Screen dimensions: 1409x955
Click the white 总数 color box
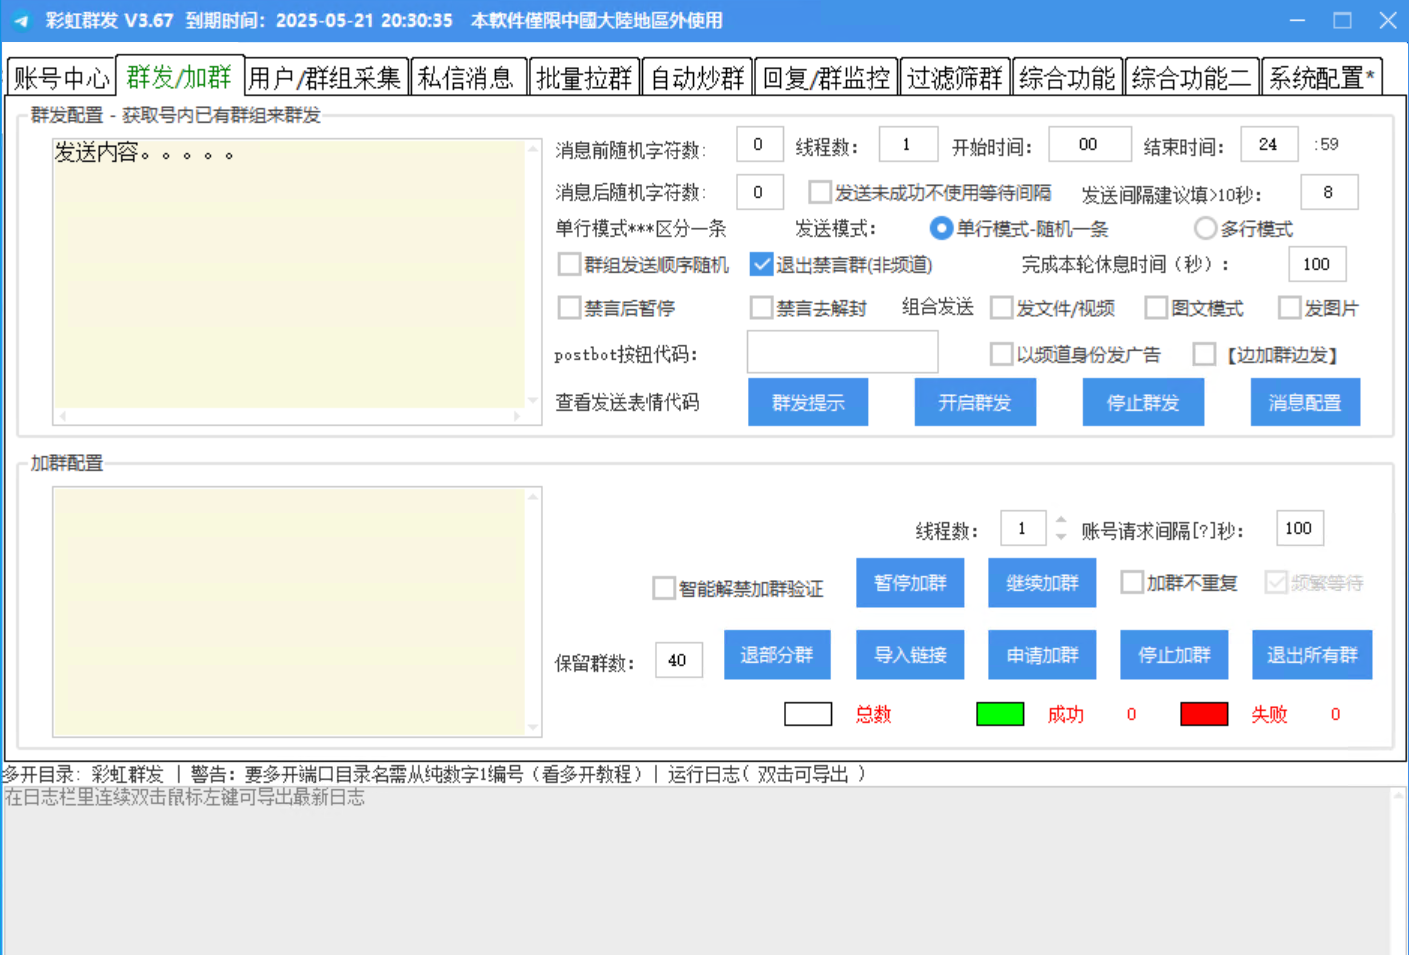(x=808, y=714)
